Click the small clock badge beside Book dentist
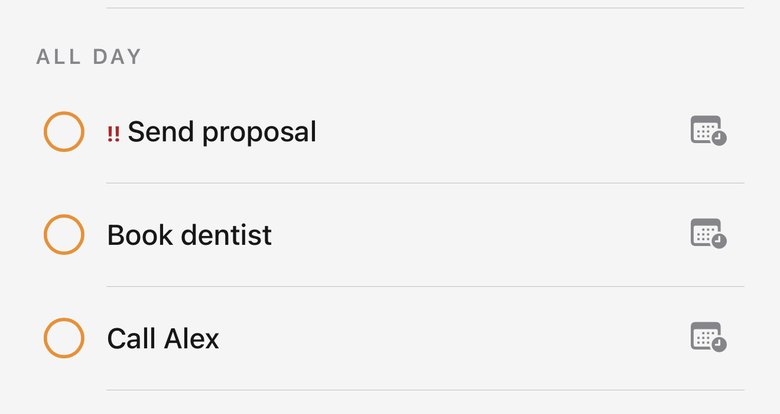The image size is (780, 414). (719, 241)
